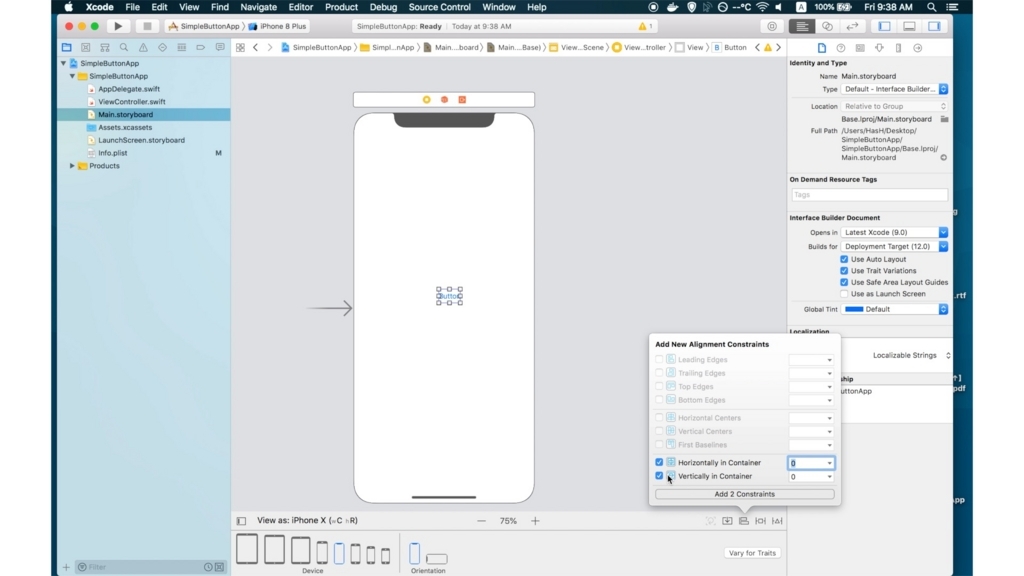
Task: Collapse the SimpleButtonApp project root
Action: pyautogui.click(x=63, y=63)
